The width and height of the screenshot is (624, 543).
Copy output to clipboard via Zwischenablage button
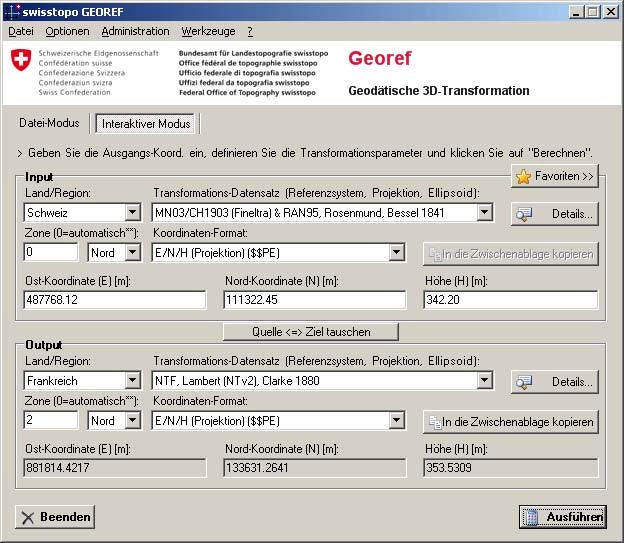tap(510, 421)
